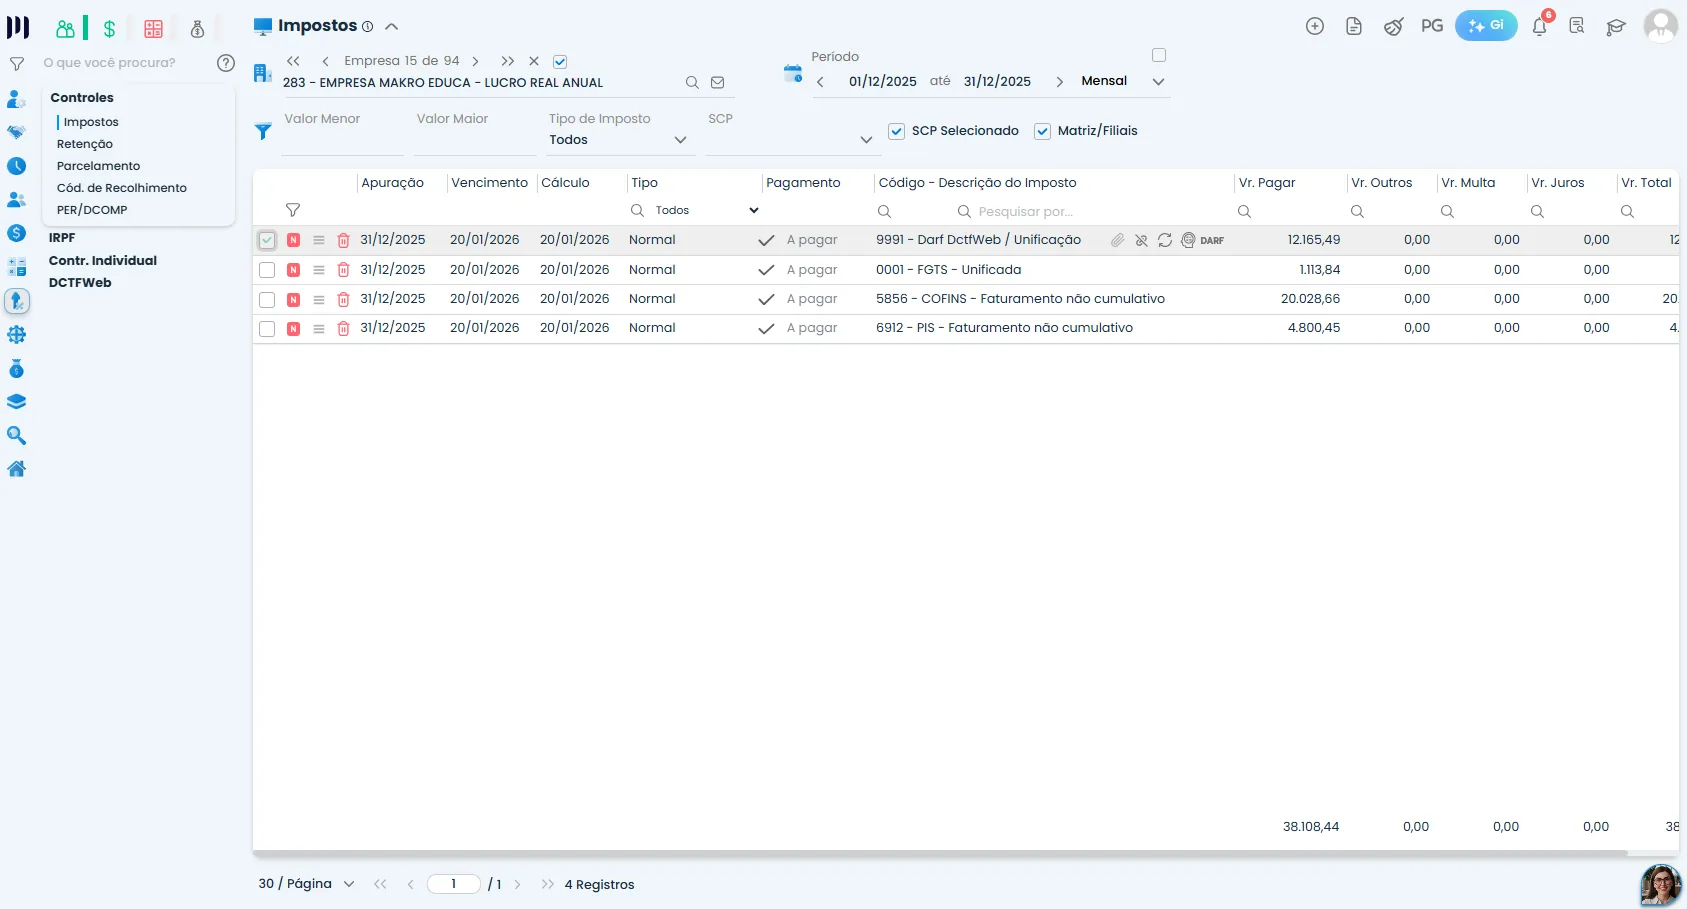Open the Gi assistant button
This screenshot has height=909, width=1687.
1486,26
